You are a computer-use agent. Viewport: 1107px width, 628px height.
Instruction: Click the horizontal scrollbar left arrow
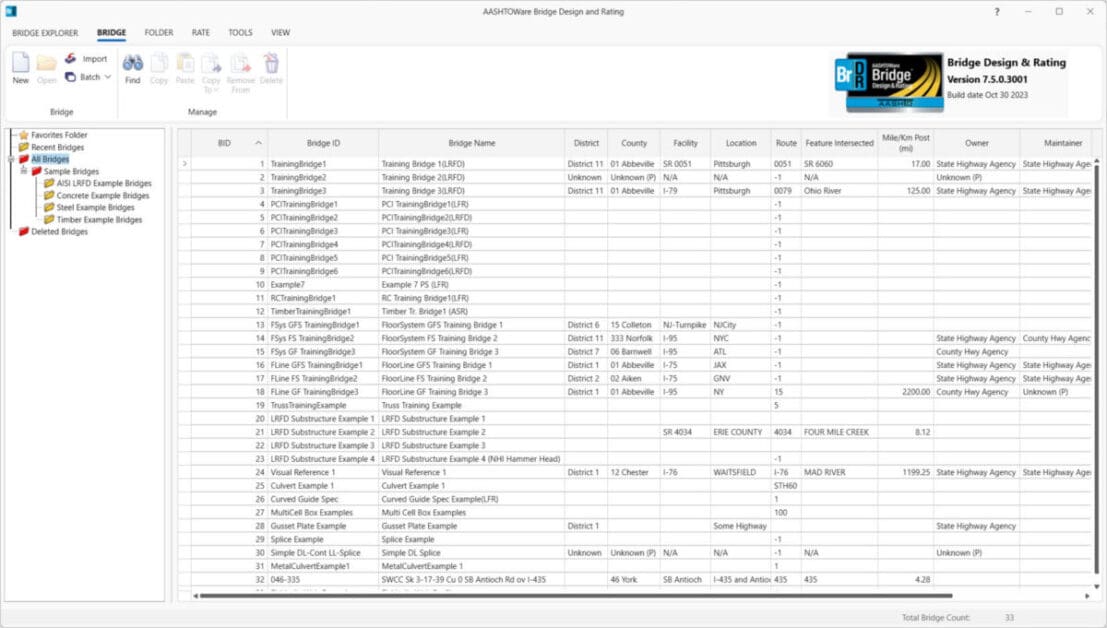196,596
